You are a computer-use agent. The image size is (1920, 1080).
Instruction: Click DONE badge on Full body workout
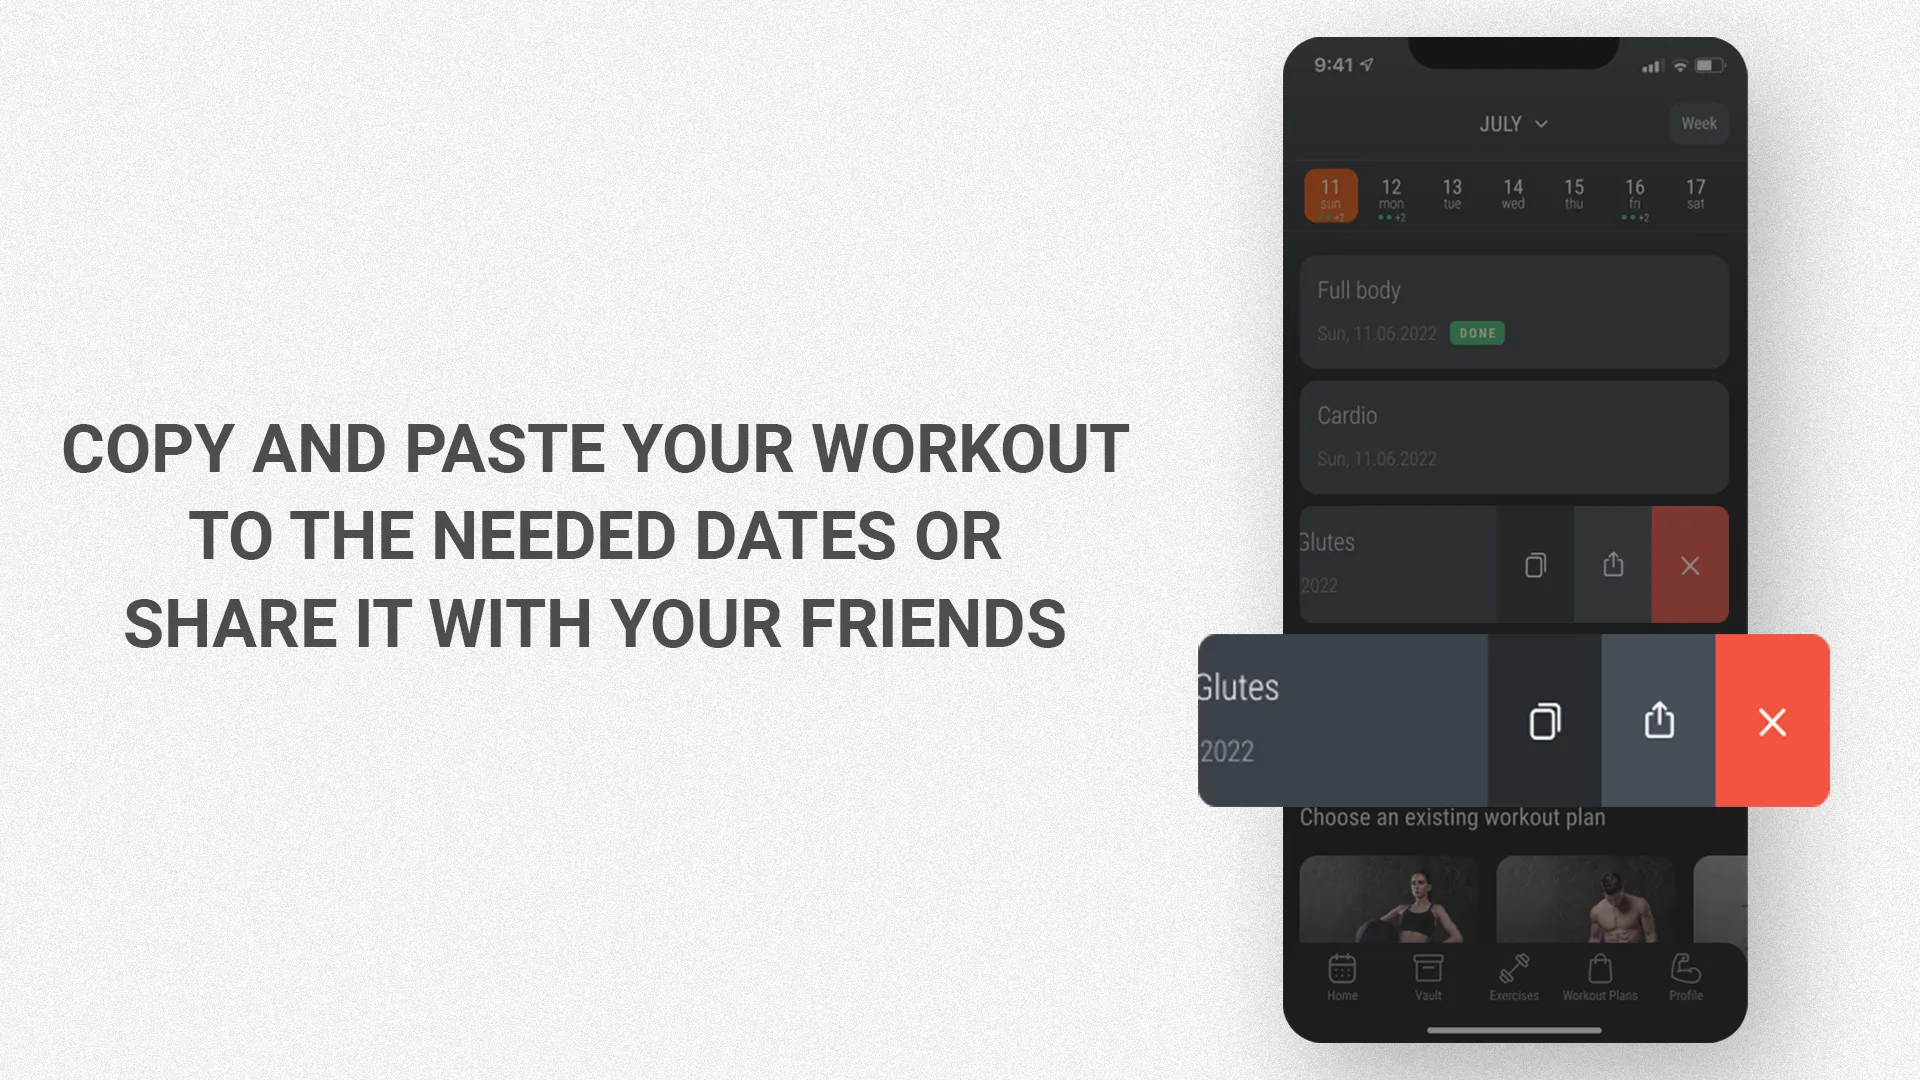pyautogui.click(x=1477, y=332)
